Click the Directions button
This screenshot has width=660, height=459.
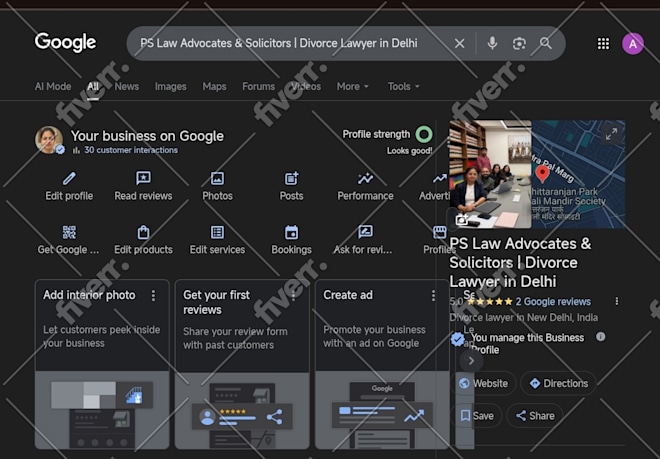pos(559,383)
